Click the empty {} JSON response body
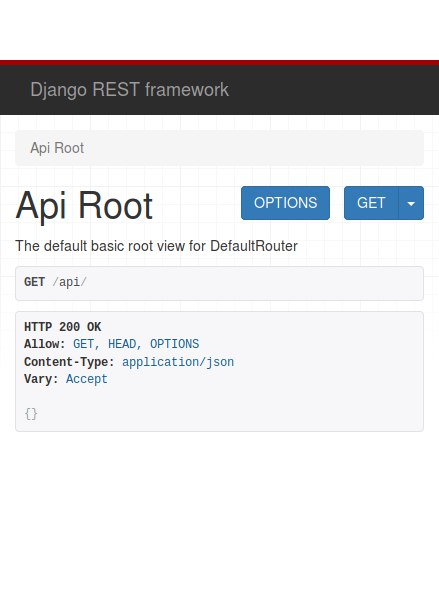Image resolution: width=439 pixels, height=590 pixels. [31, 414]
